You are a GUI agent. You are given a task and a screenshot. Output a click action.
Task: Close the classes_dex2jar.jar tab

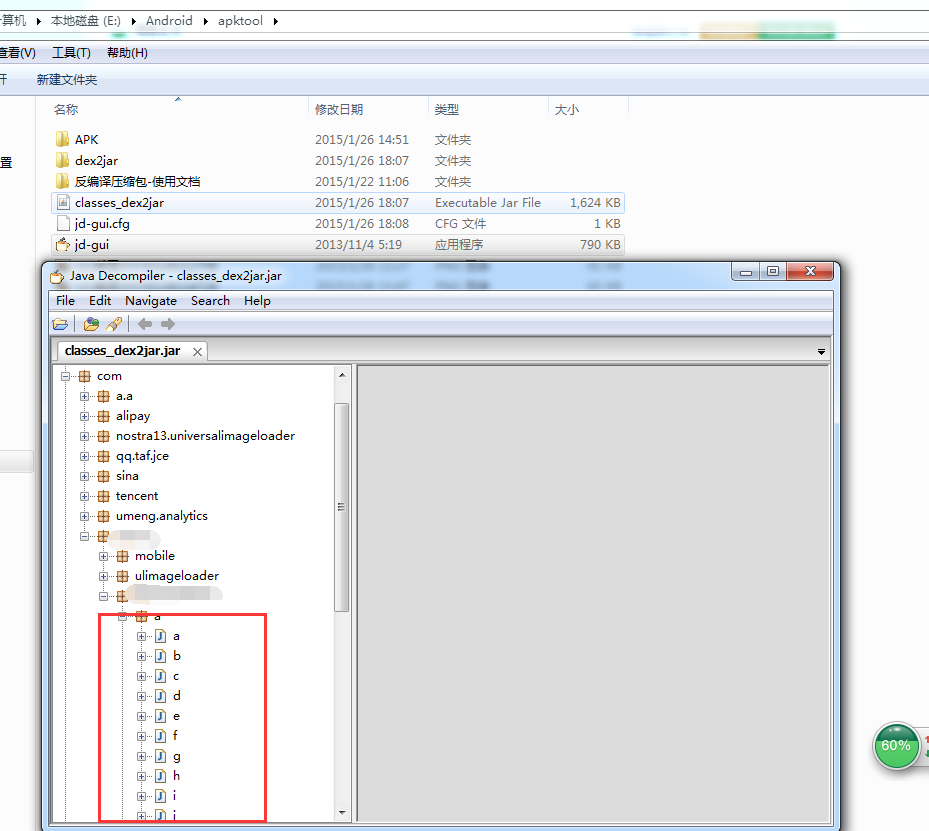coord(197,352)
